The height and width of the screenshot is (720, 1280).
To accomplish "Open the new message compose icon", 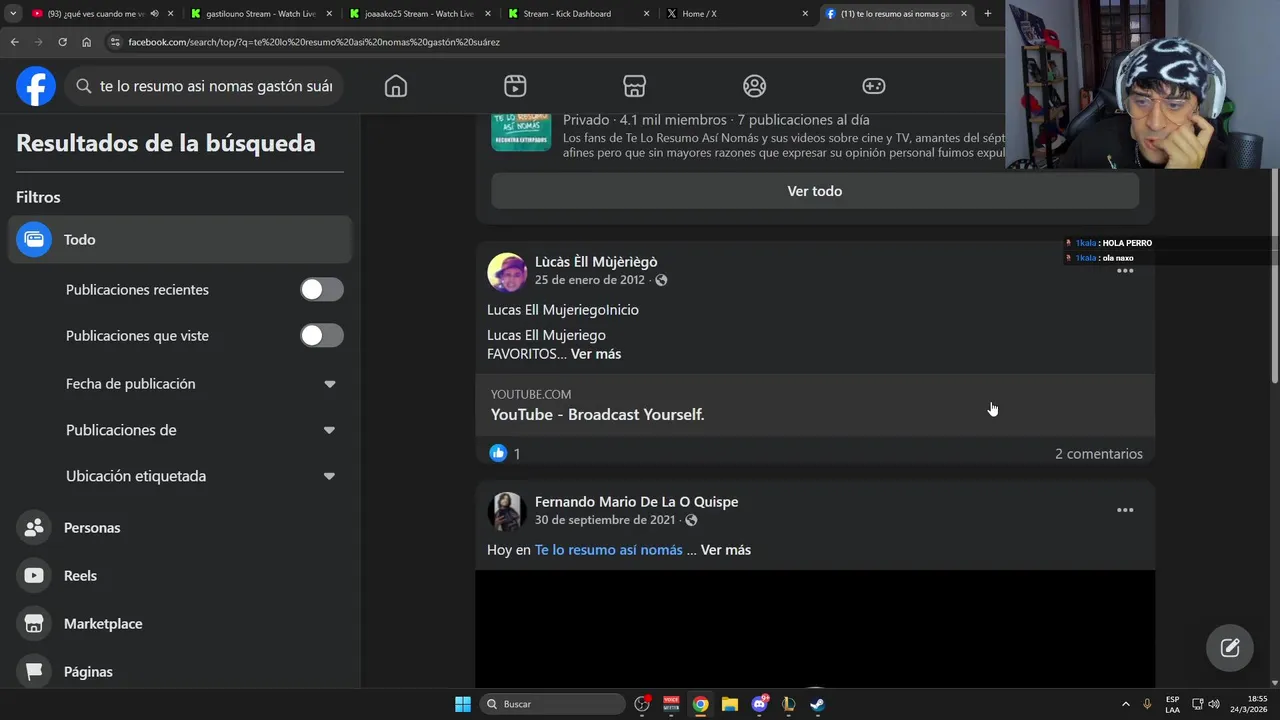I will 1230,648.
